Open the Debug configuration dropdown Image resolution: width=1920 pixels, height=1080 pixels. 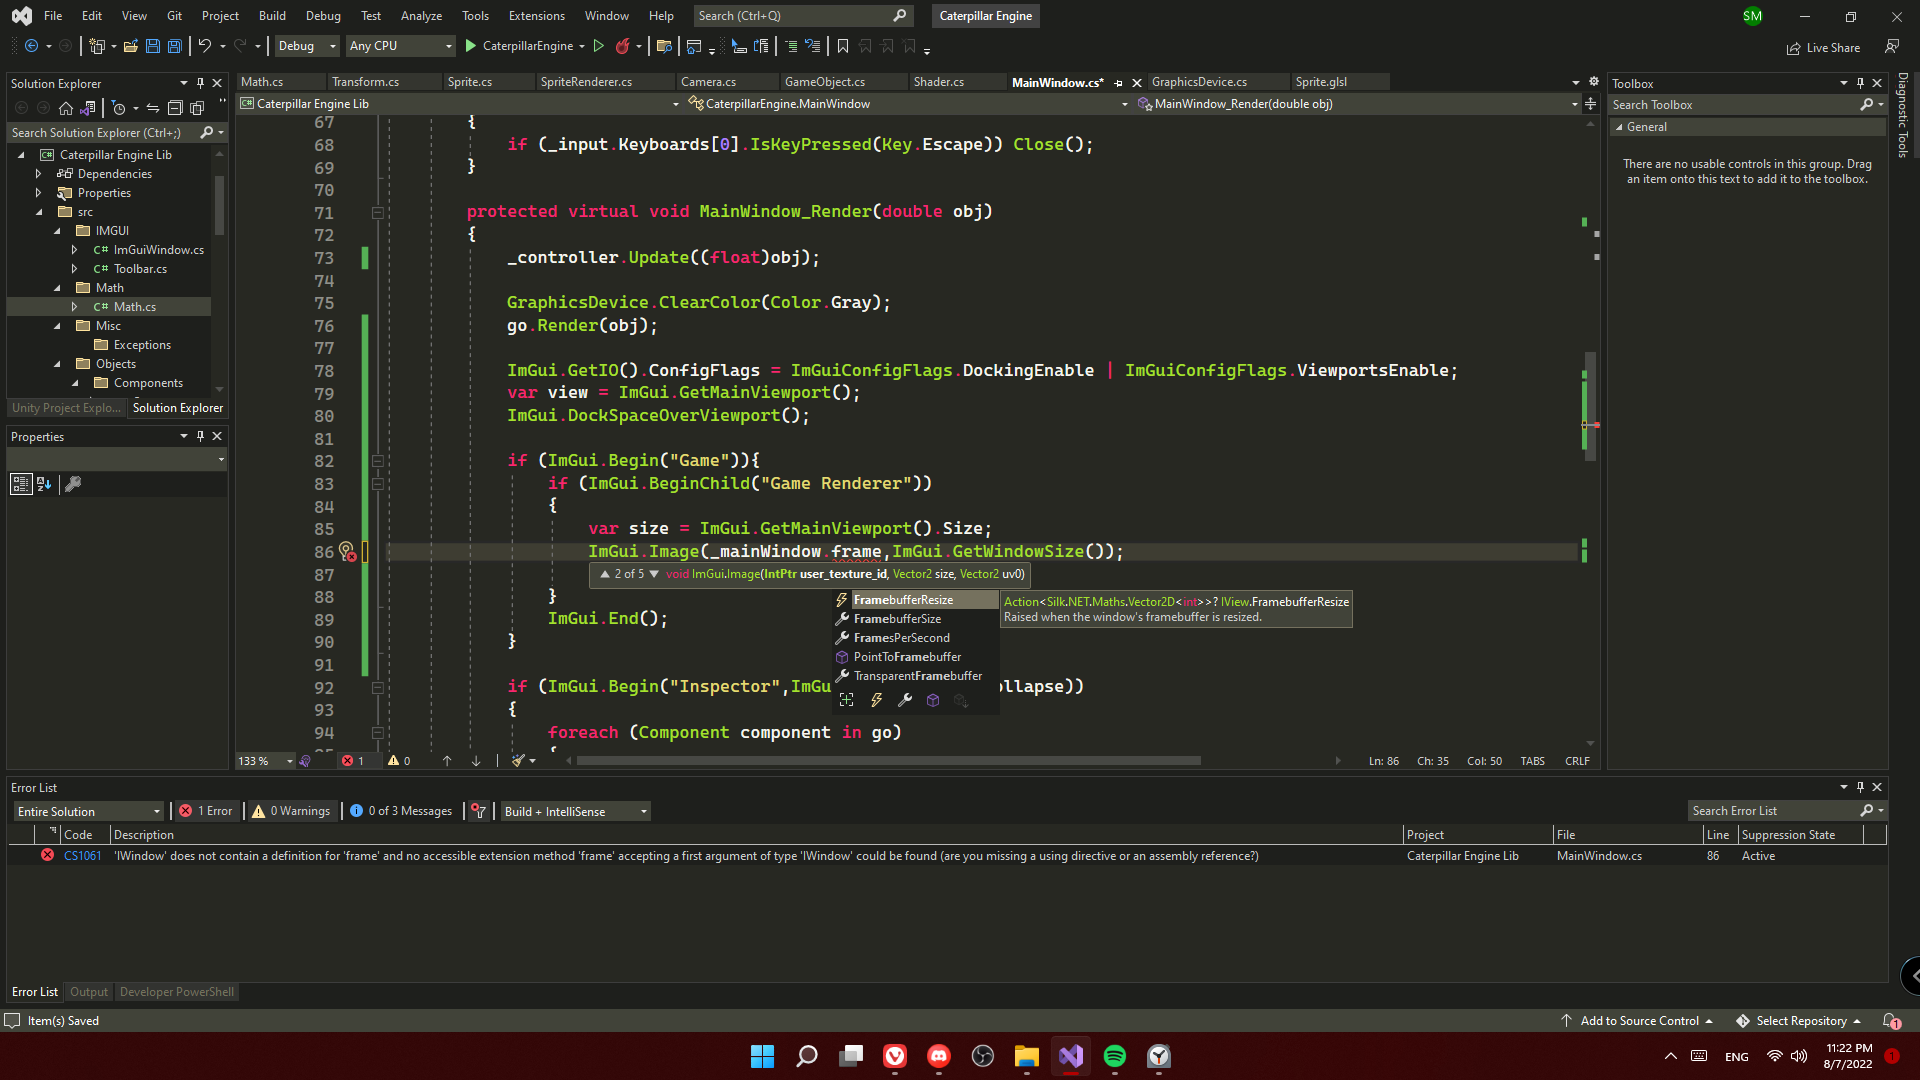[x=307, y=46]
